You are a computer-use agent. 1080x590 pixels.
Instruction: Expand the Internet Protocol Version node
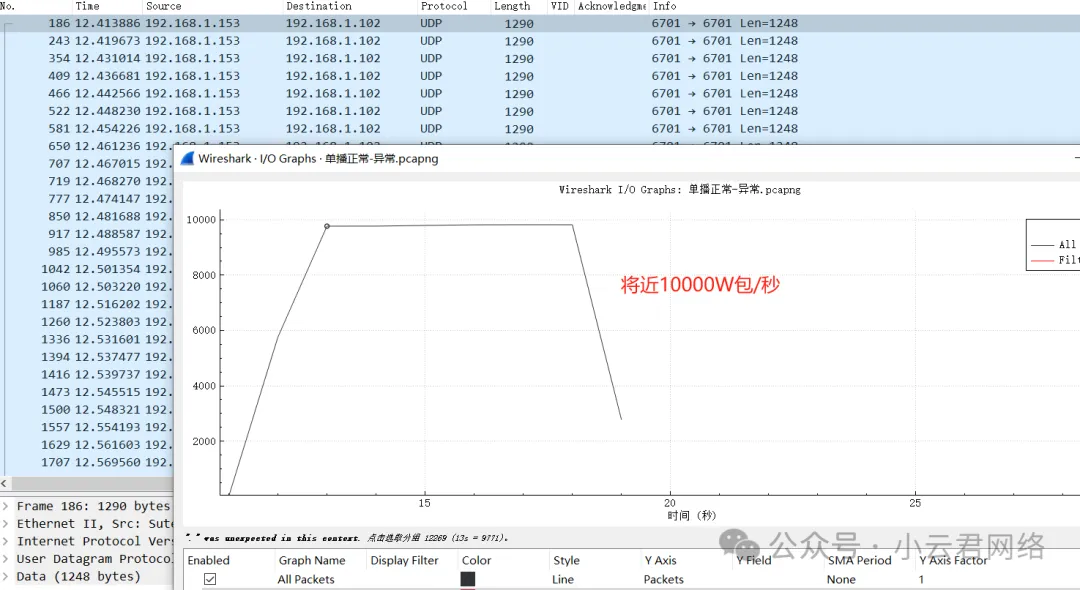pos(6,542)
